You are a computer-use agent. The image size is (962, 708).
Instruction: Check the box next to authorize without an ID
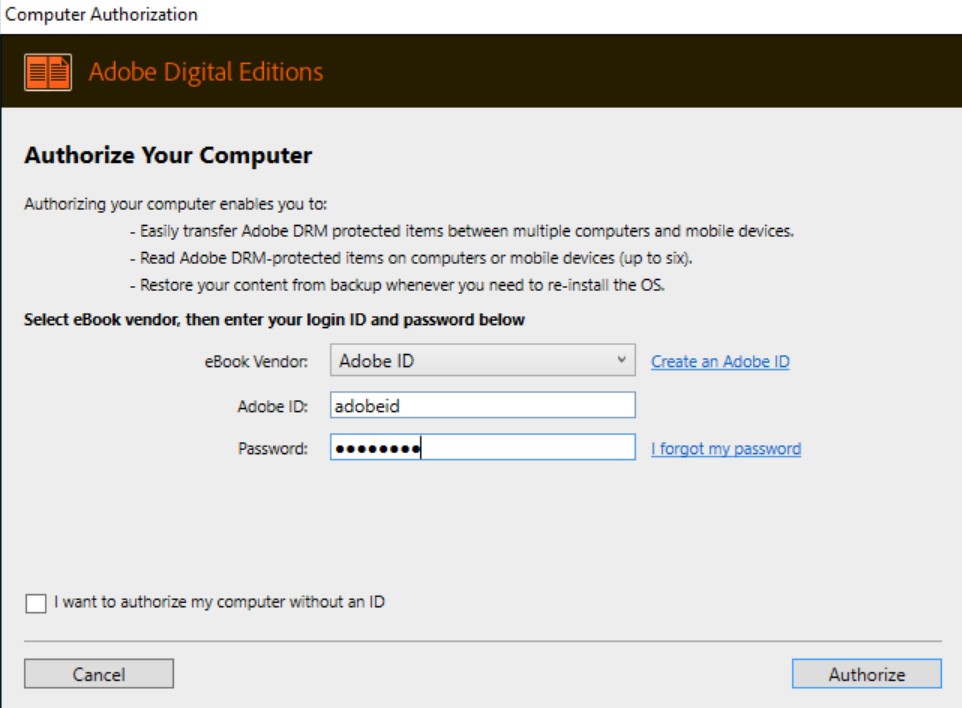34,601
